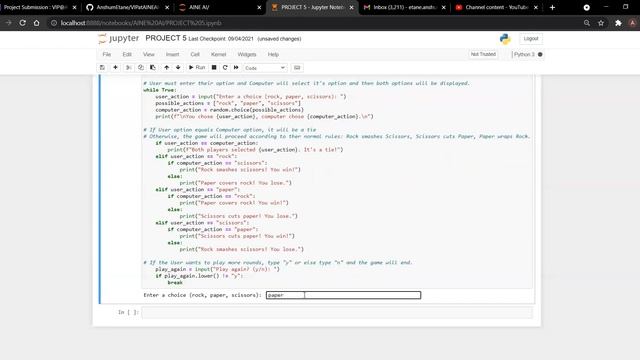Viewport: 640px width, 360px height.
Task: Click the recording indicator in title bar
Action: point(587,7)
